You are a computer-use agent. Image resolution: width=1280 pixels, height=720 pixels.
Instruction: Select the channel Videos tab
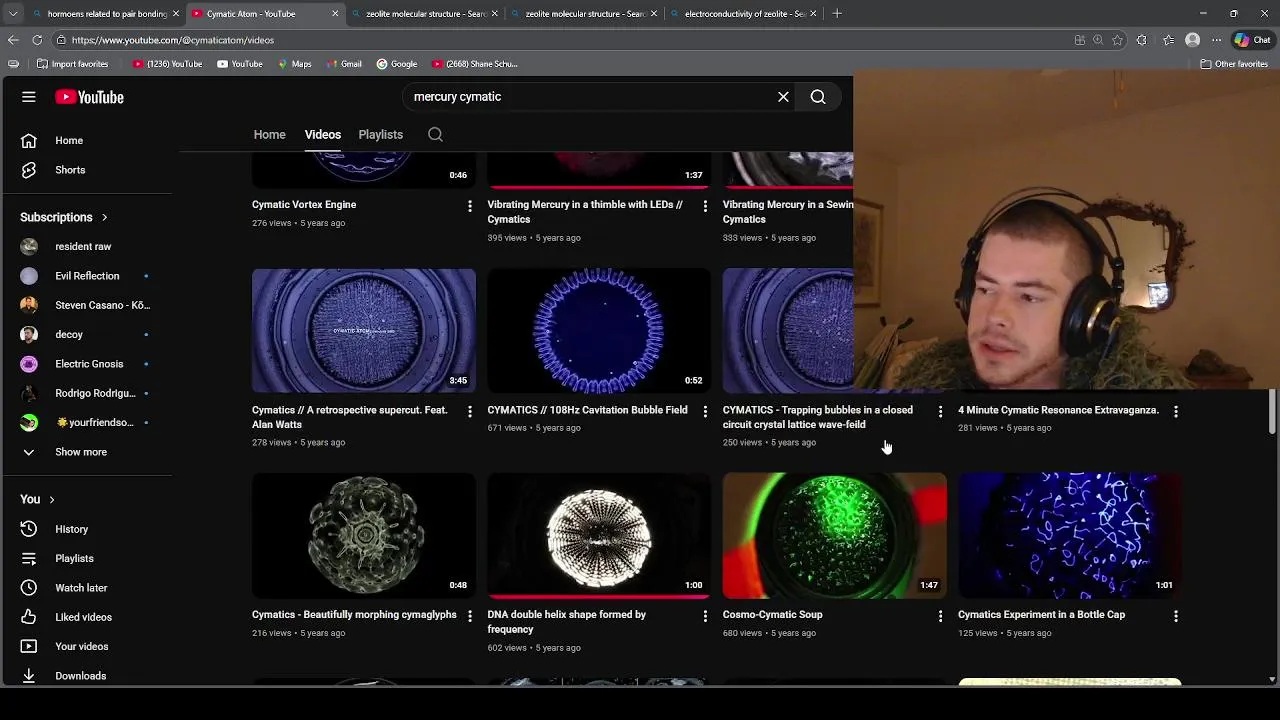322,134
